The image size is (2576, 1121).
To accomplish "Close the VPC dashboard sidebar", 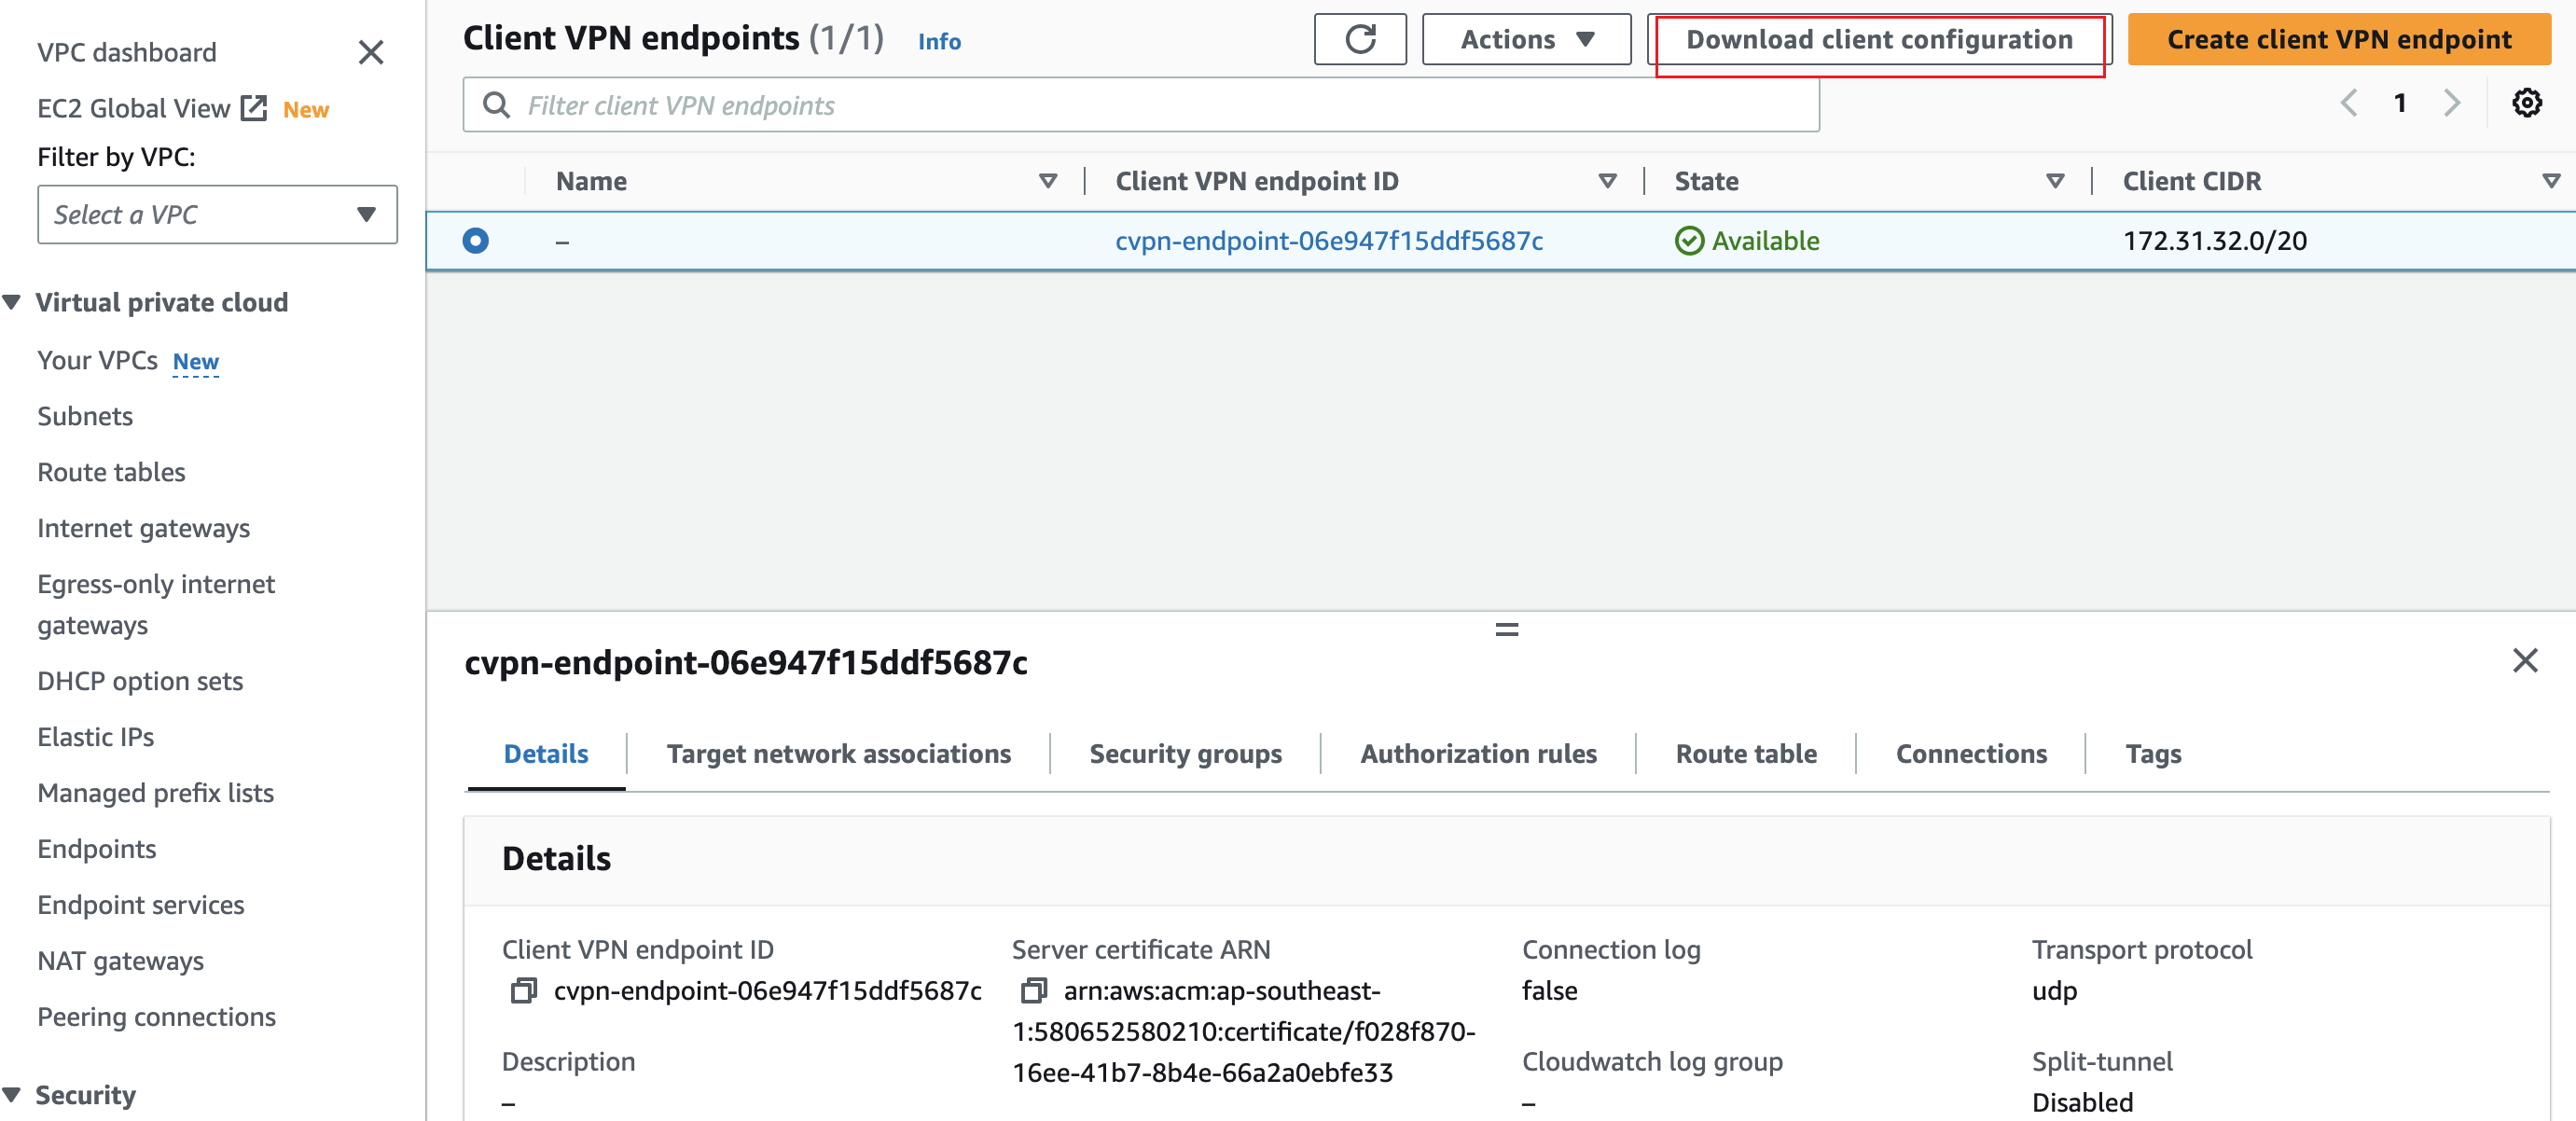I will click(x=371, y=52).
